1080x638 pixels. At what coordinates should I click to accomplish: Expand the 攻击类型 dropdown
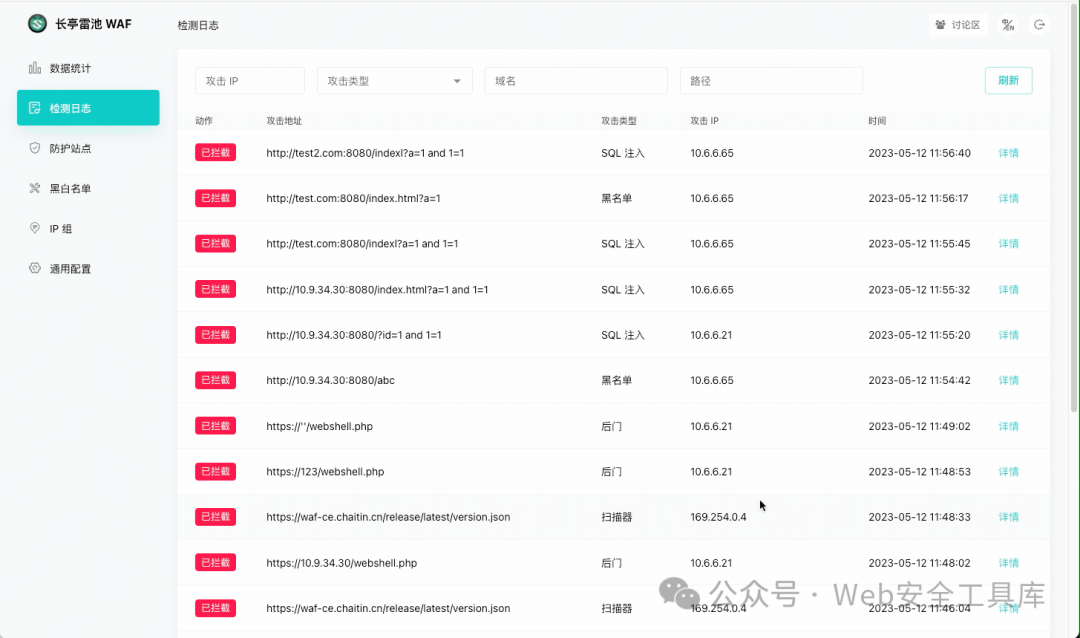pyautogui.click(x=395, y=81)
